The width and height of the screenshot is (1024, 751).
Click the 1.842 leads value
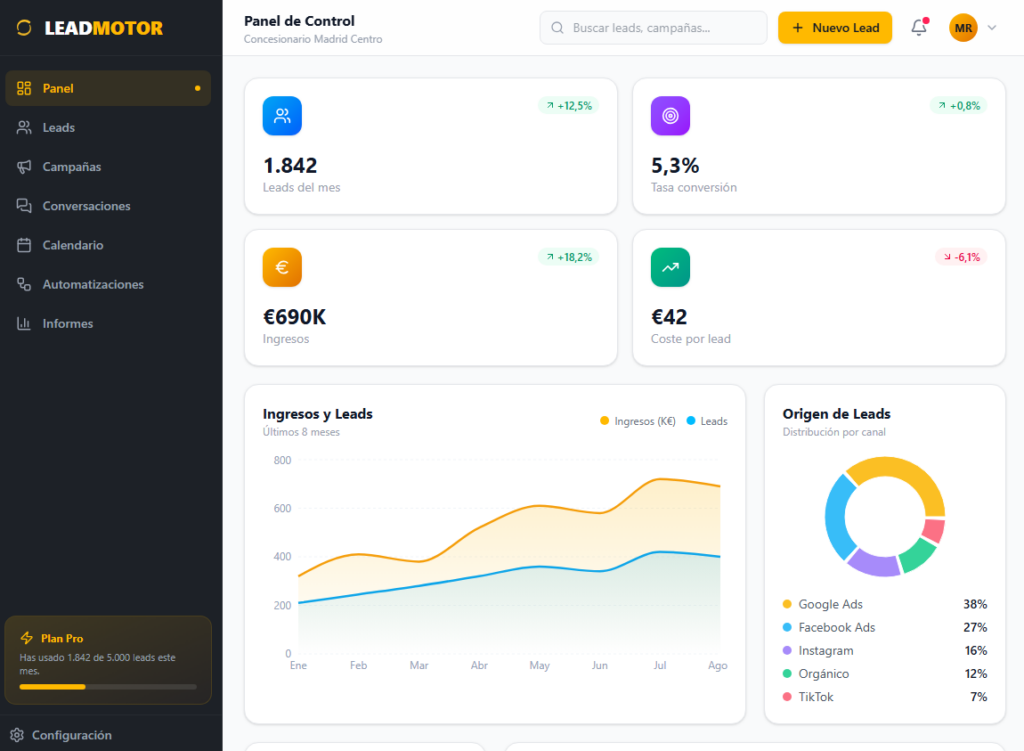coord(290,166)
